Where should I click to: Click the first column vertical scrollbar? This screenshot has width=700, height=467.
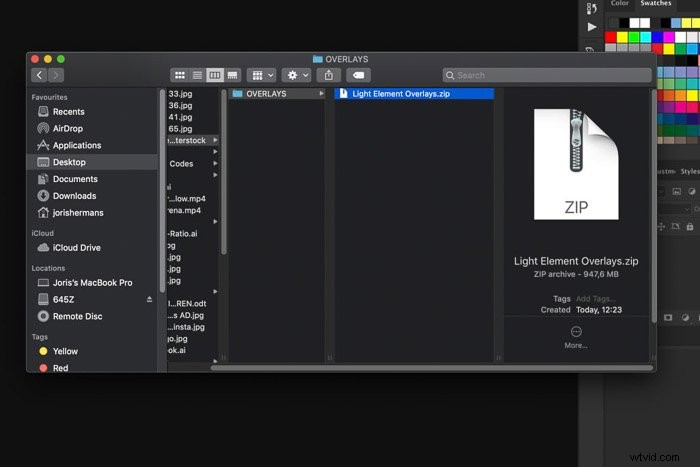(x=224, y=172)
